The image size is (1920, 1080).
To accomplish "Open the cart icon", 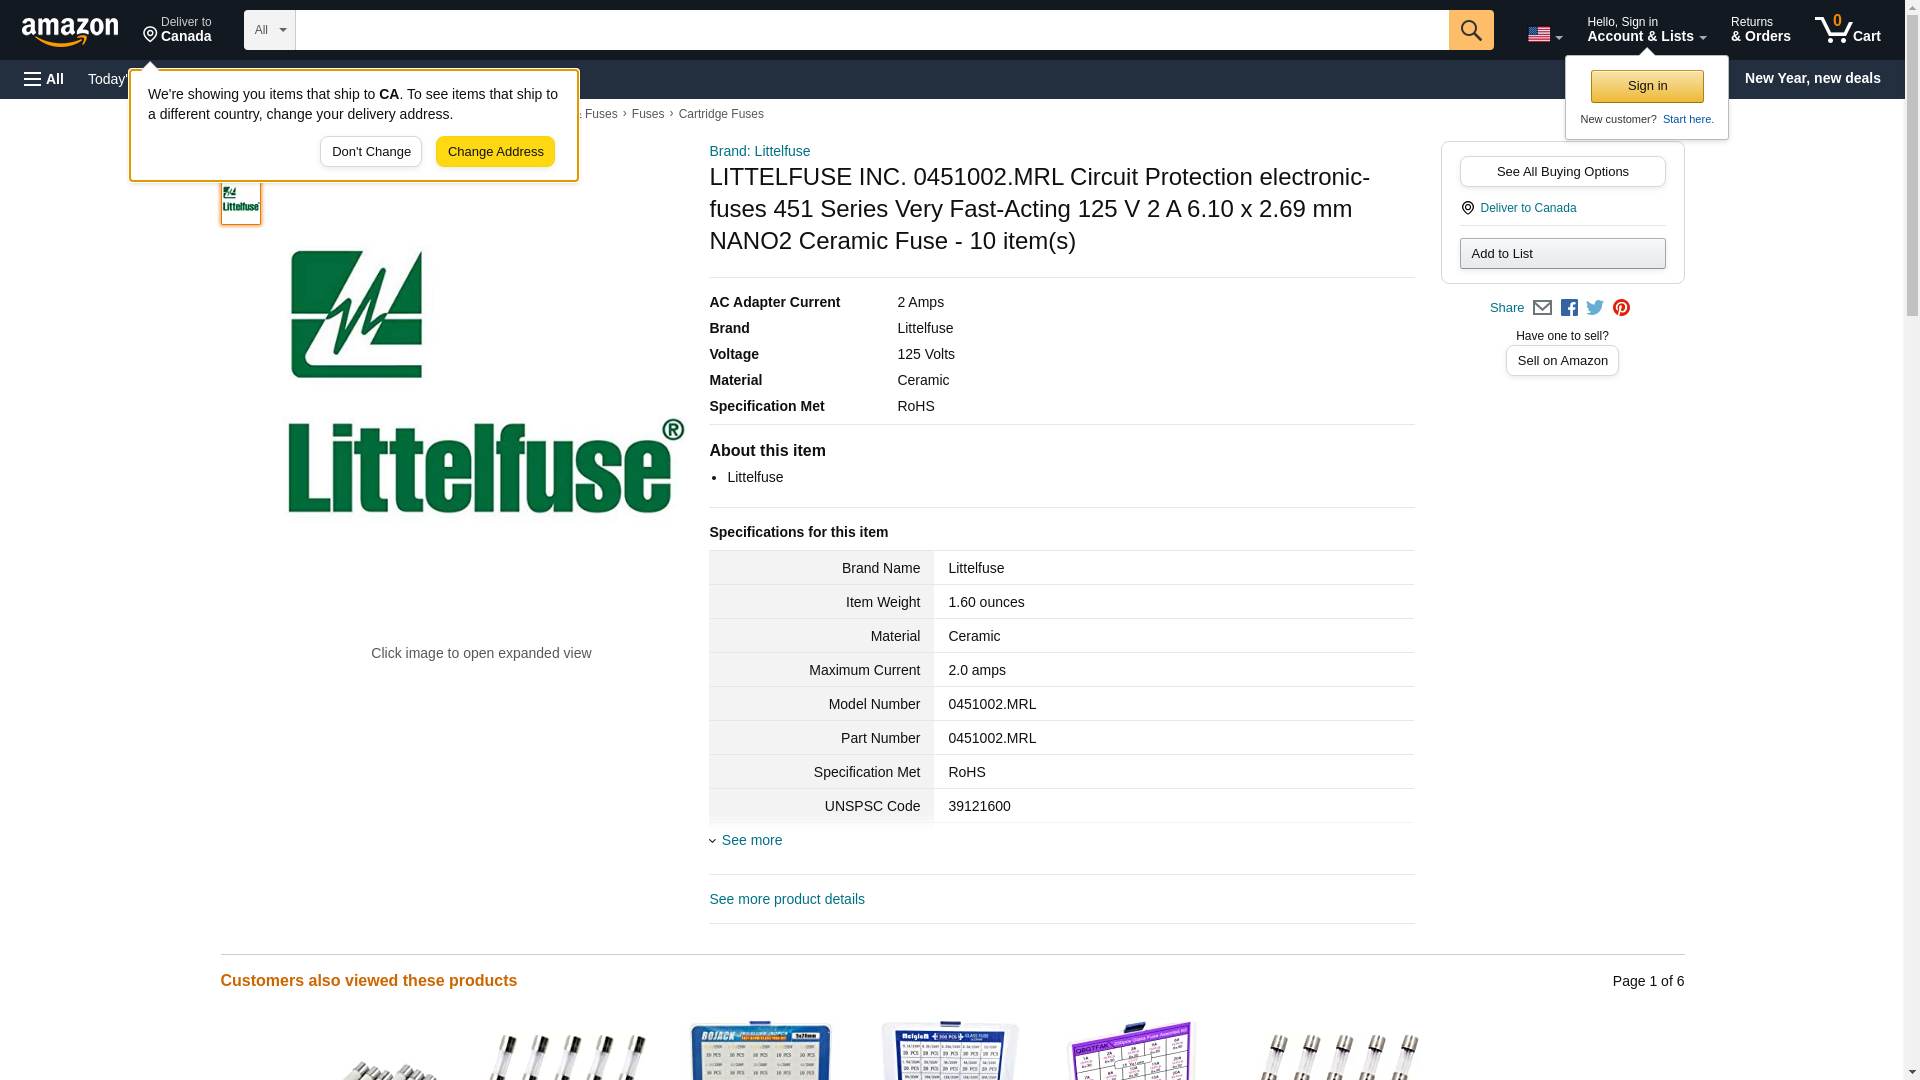I will click(1847, 30).
